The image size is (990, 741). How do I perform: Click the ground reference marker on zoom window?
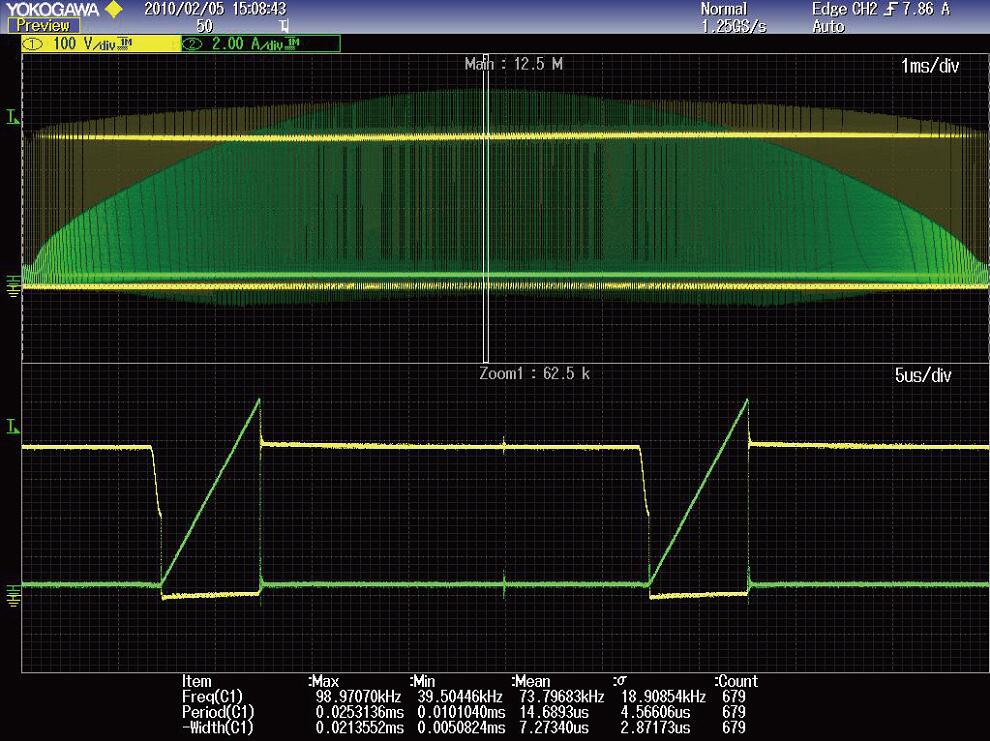click(x=12, y=596)
